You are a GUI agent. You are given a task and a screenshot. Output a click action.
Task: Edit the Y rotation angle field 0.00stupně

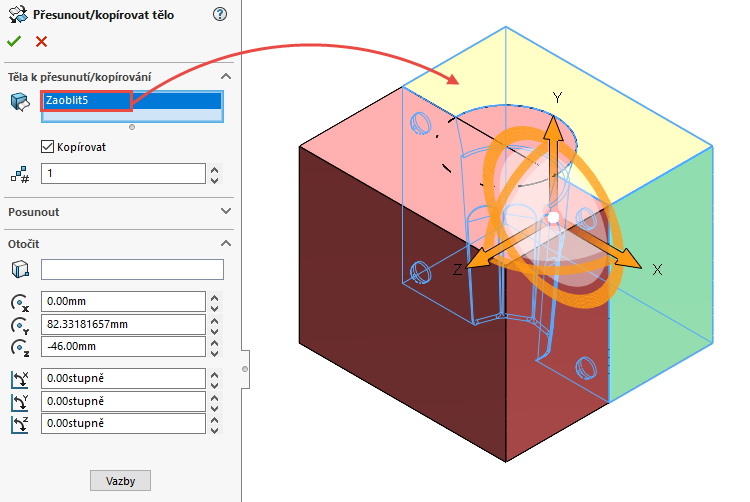coord(123,401)
